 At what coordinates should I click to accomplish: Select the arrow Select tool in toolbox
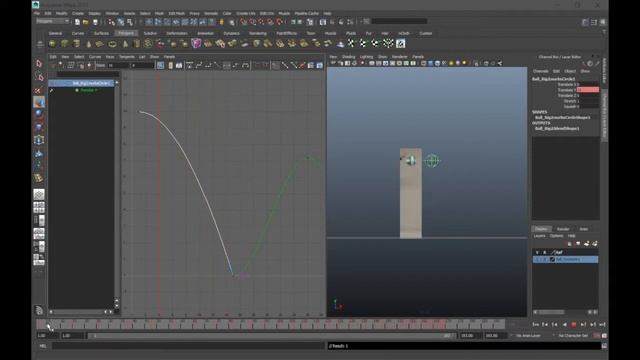[x=39, y=64]
